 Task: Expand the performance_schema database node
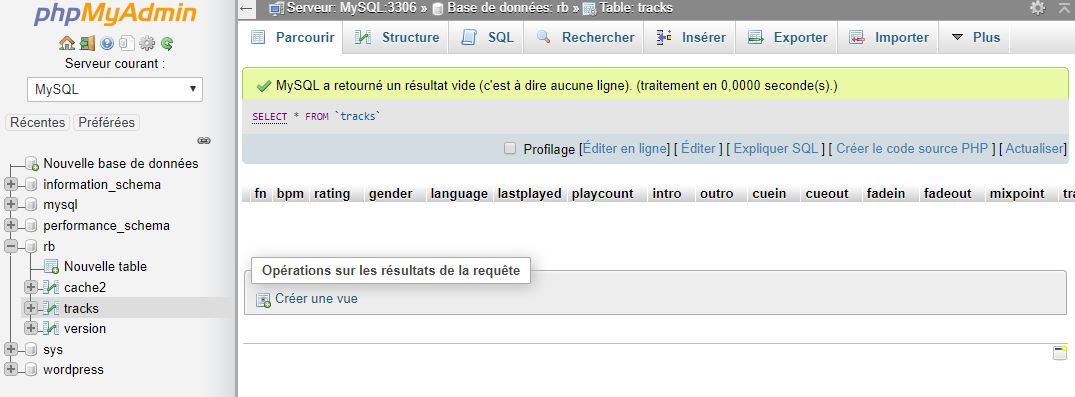[11, 226]
